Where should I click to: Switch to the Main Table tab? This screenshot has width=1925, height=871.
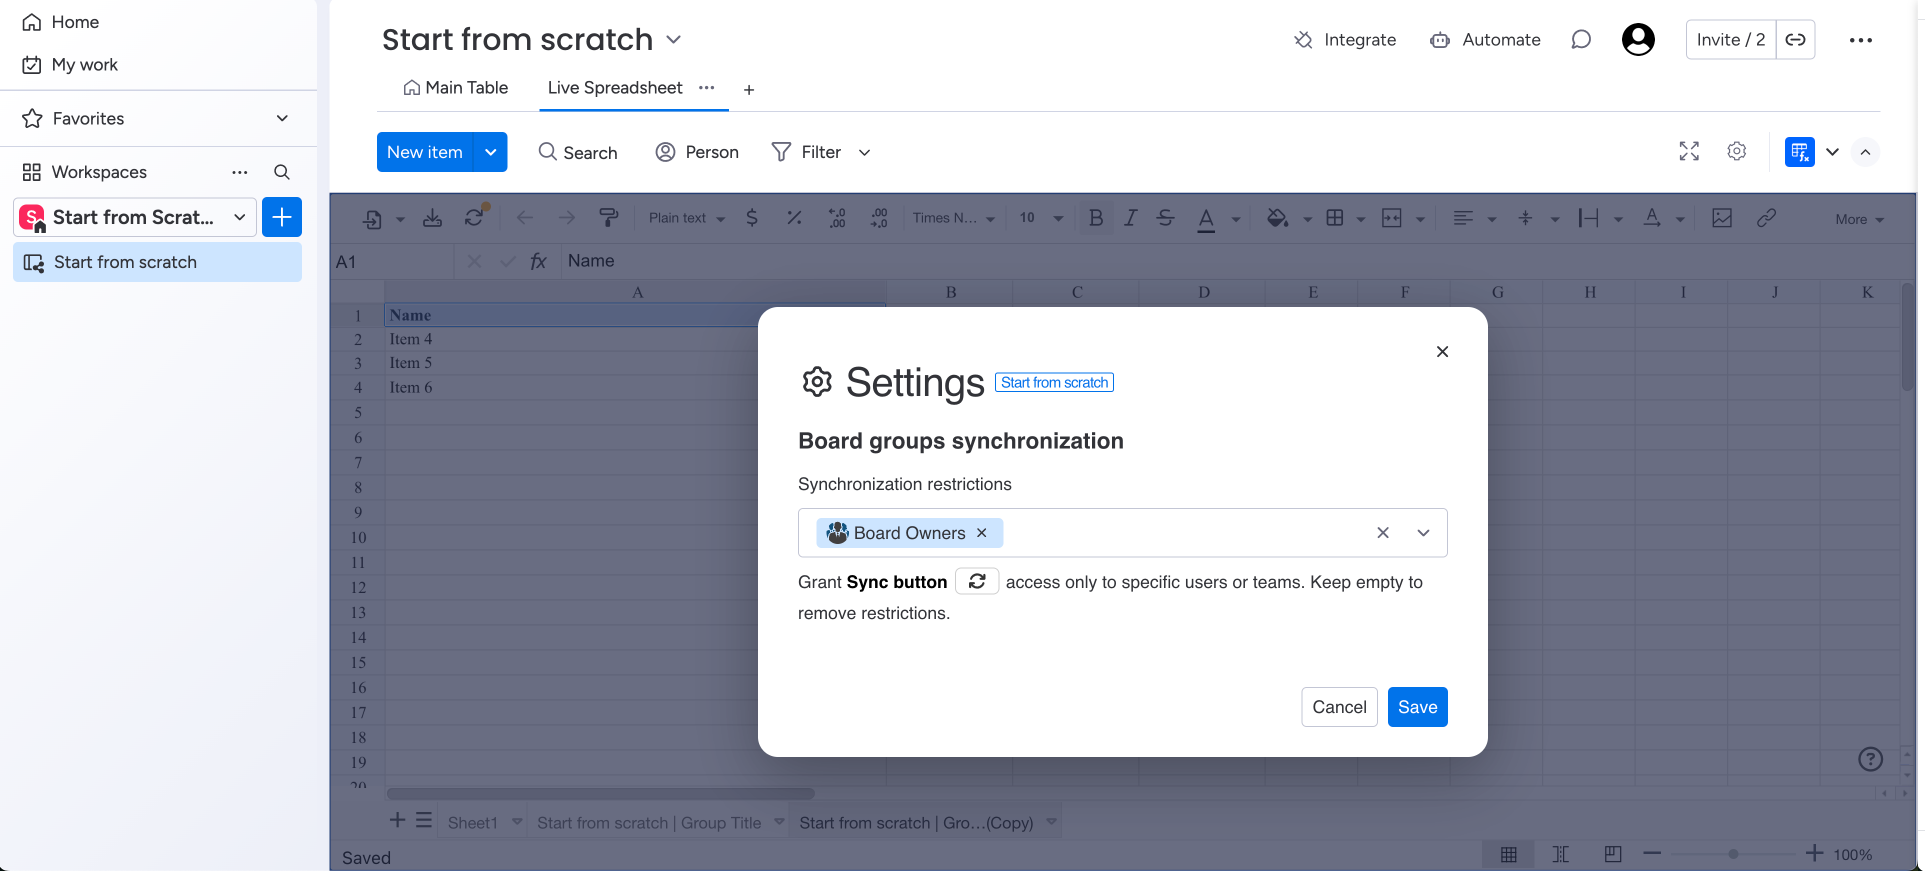(456, 88)
